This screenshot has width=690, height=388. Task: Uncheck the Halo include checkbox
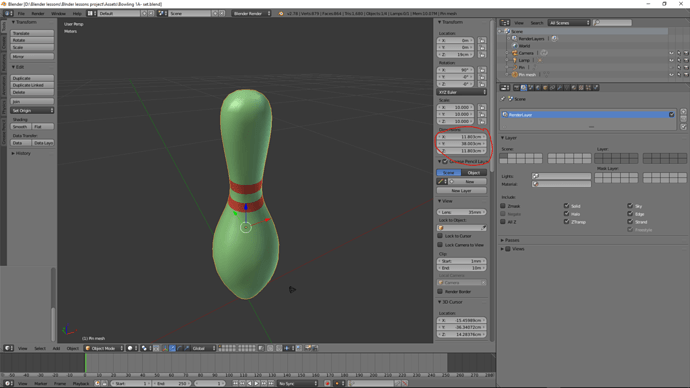566,213
